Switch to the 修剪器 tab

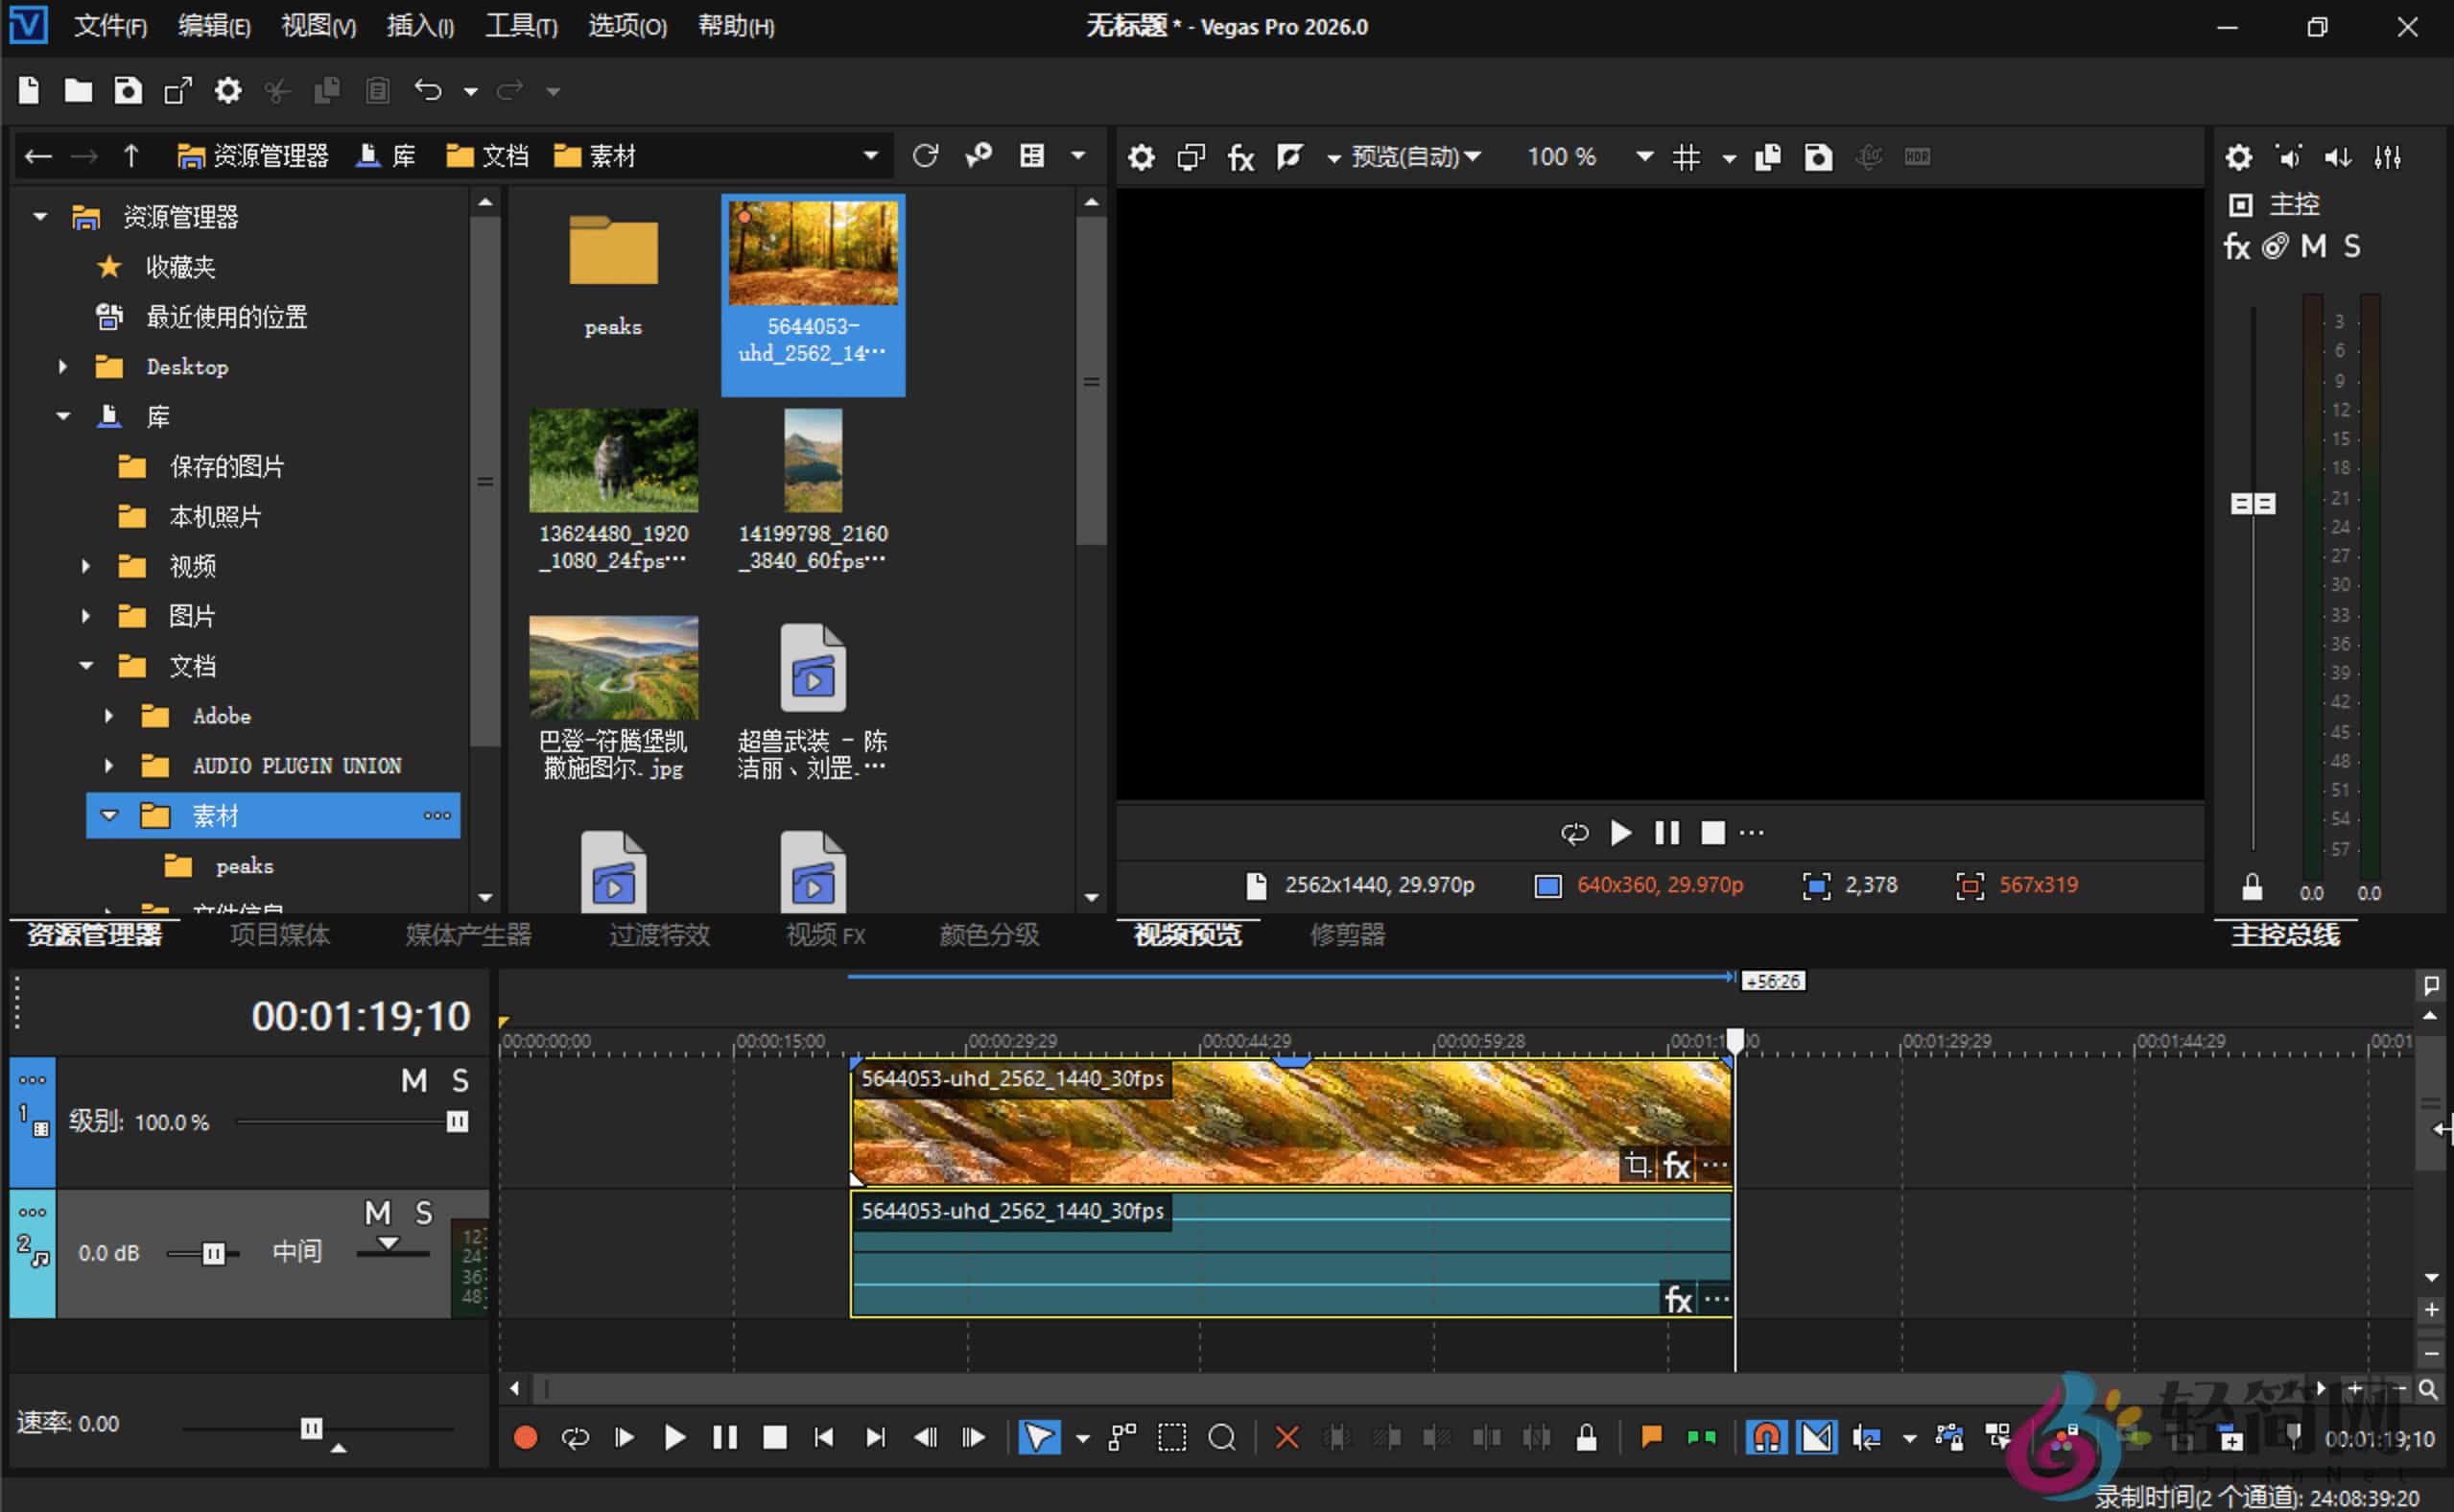pyautogui.click(x=1345, y=935)
